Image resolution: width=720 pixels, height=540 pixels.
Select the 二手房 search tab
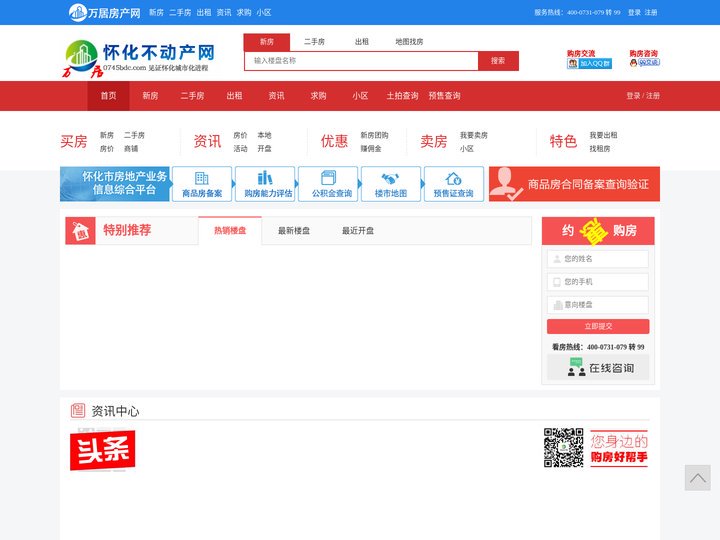[x=315, y=42]
